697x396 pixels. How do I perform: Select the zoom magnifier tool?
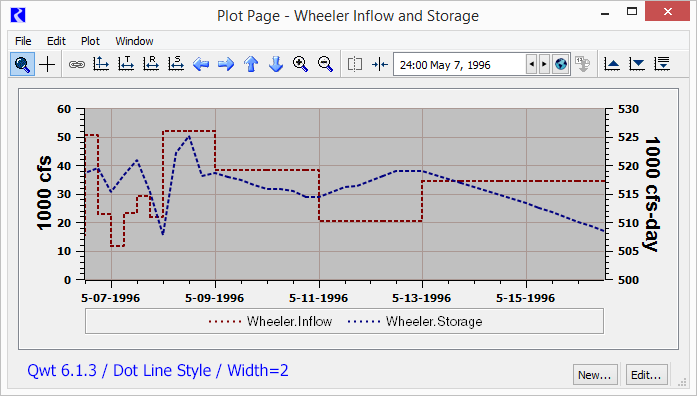coord(22,64)
